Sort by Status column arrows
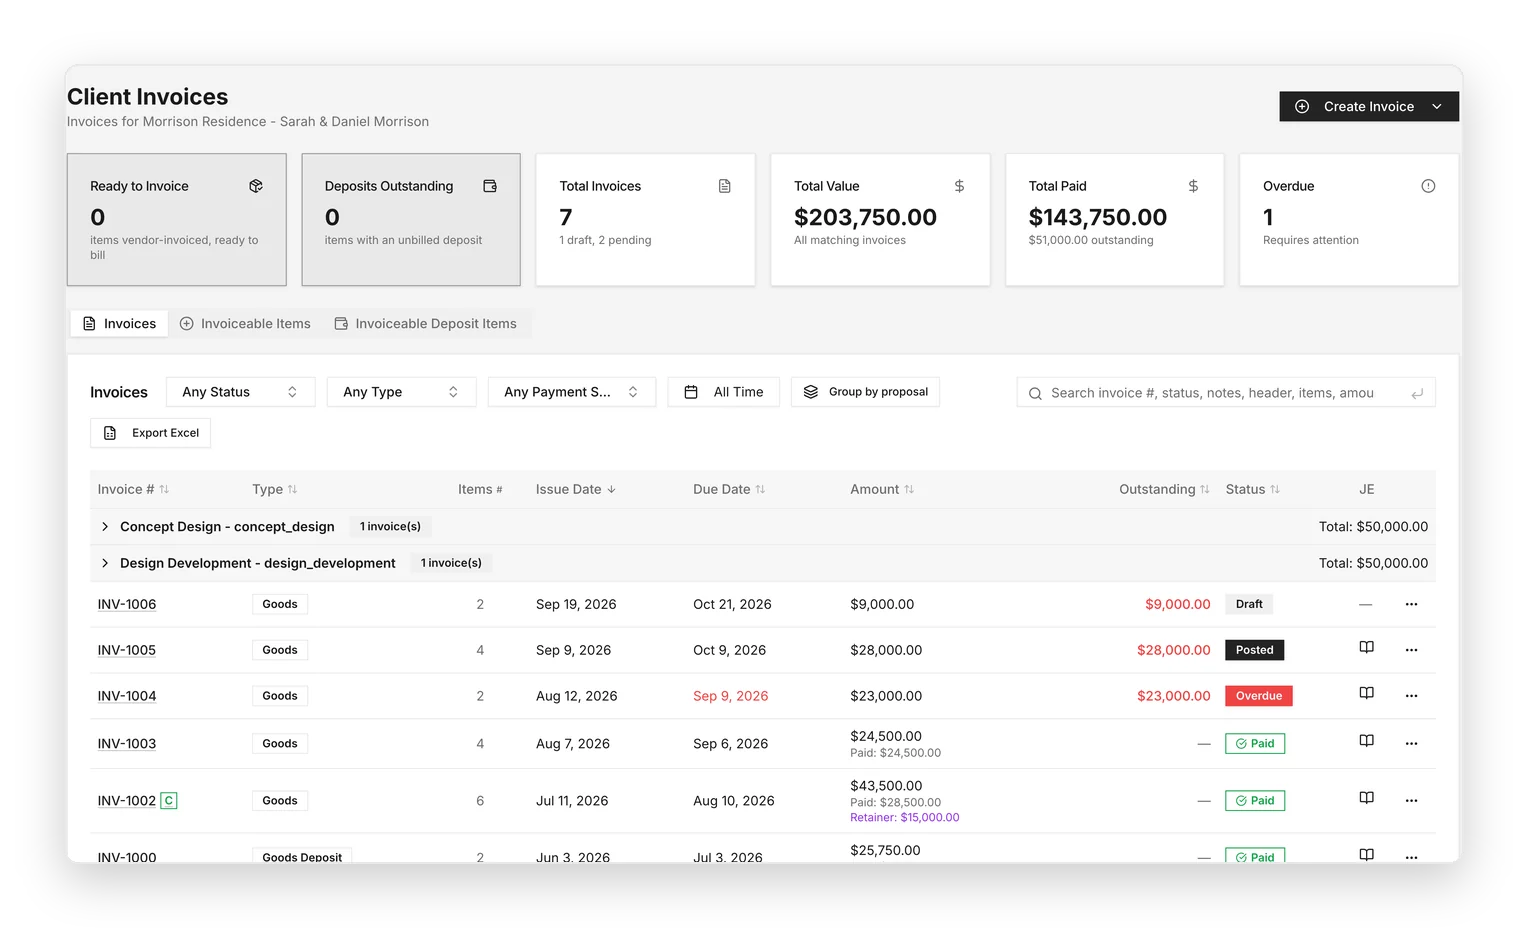 [x=1275, y=489]
